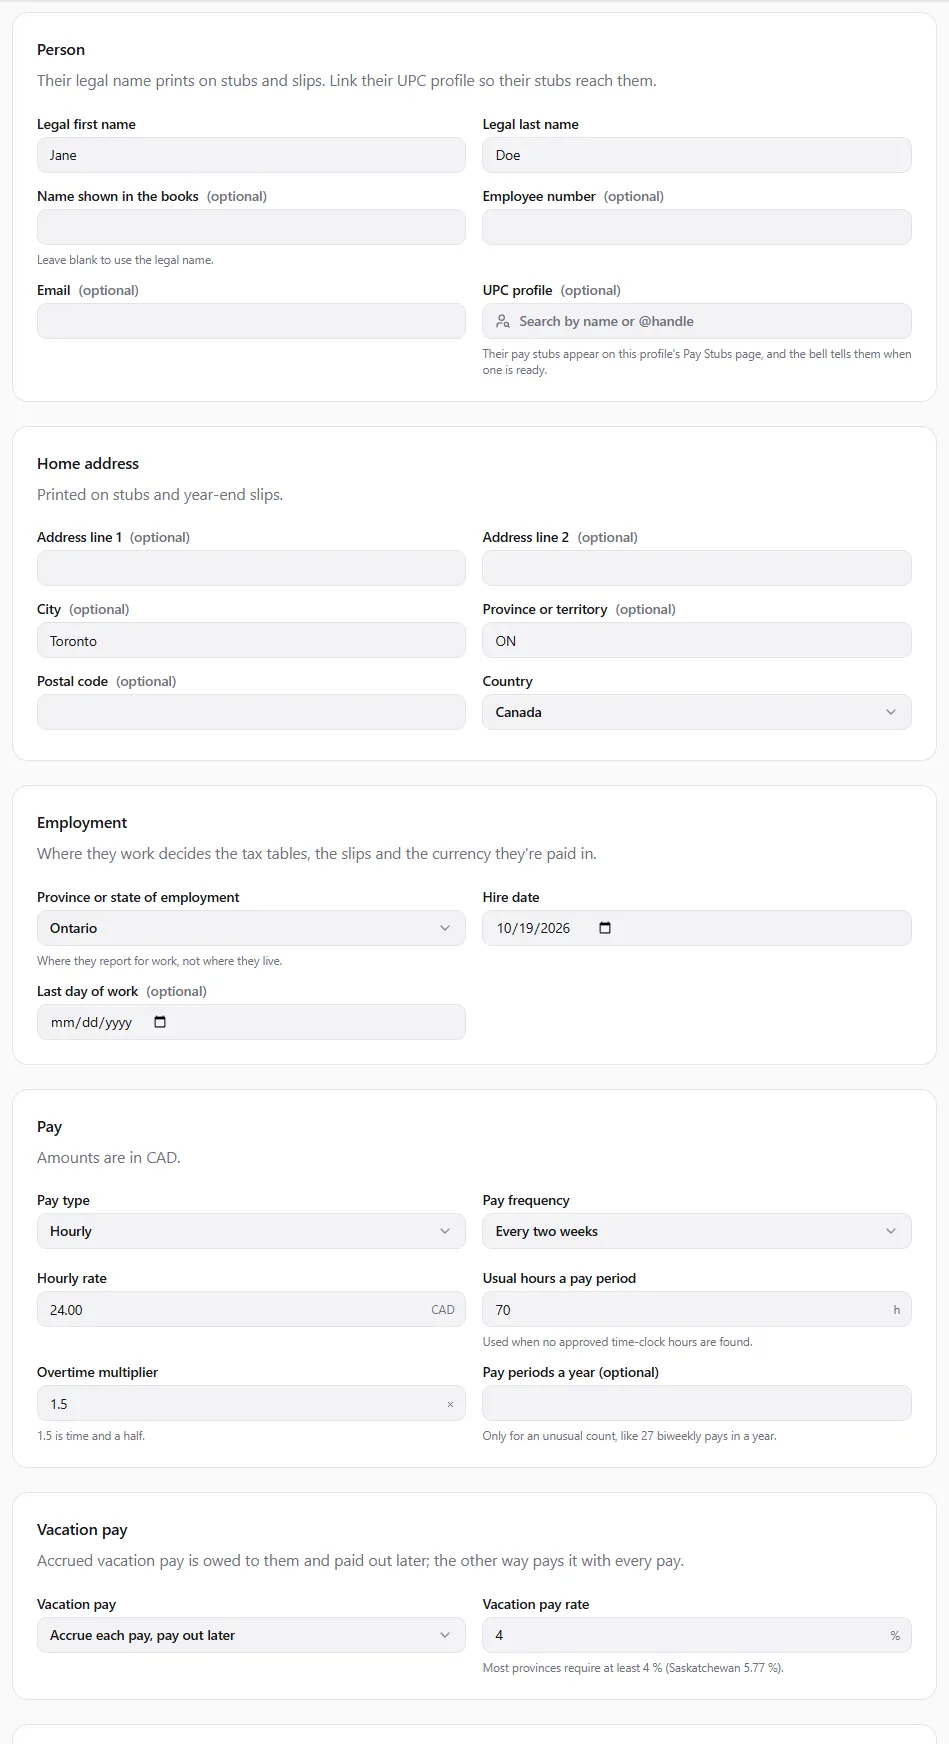Click the 'Only for an unusual count' hint

click(x=630, y=1436)
